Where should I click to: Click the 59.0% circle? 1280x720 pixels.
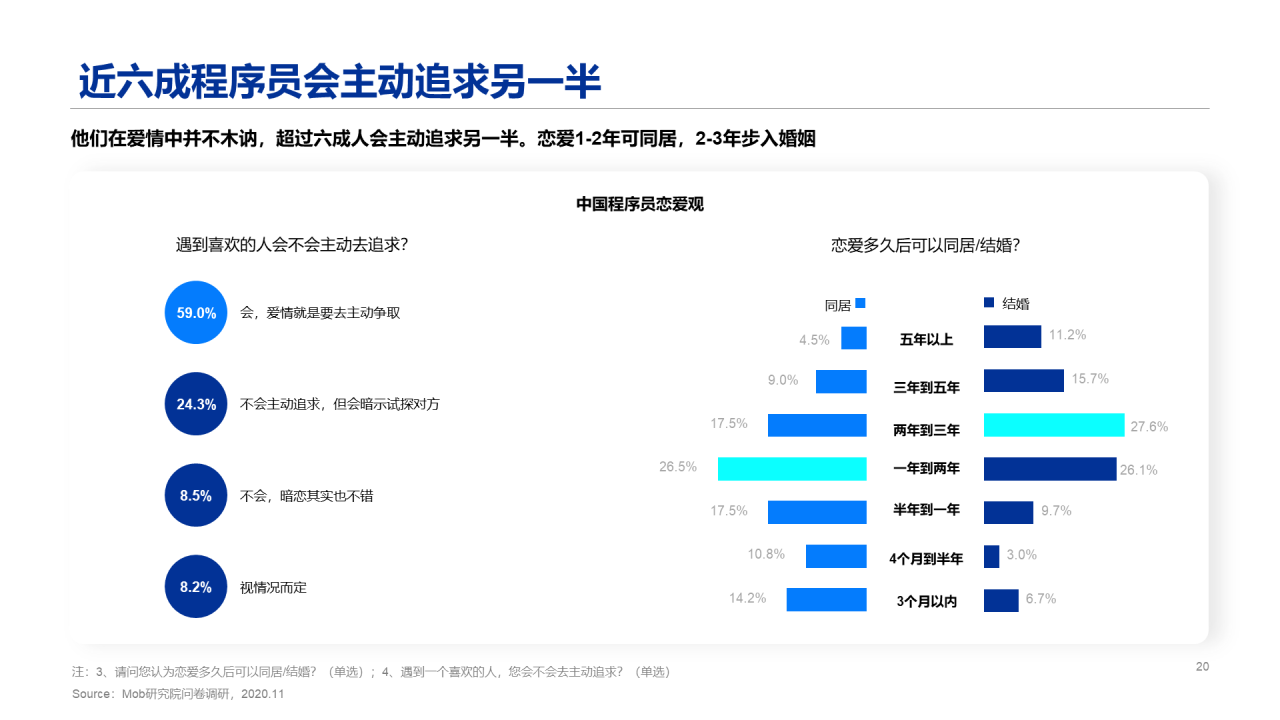pos(197,313)
